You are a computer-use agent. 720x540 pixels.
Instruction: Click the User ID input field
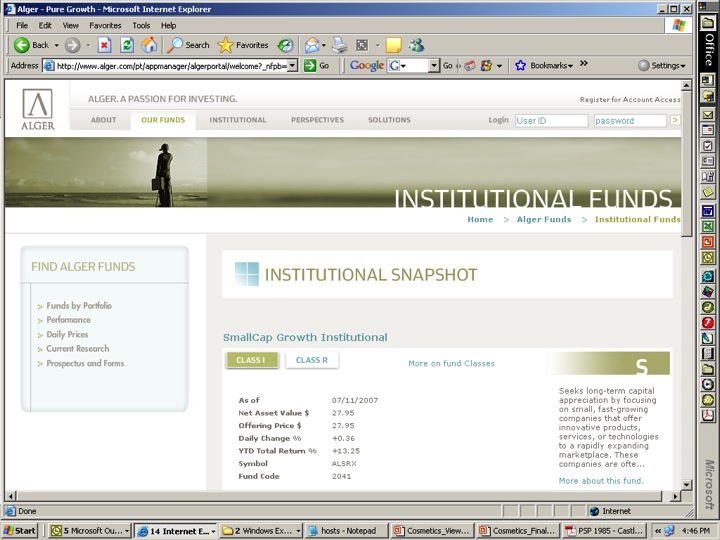click(x=551, y=121)
